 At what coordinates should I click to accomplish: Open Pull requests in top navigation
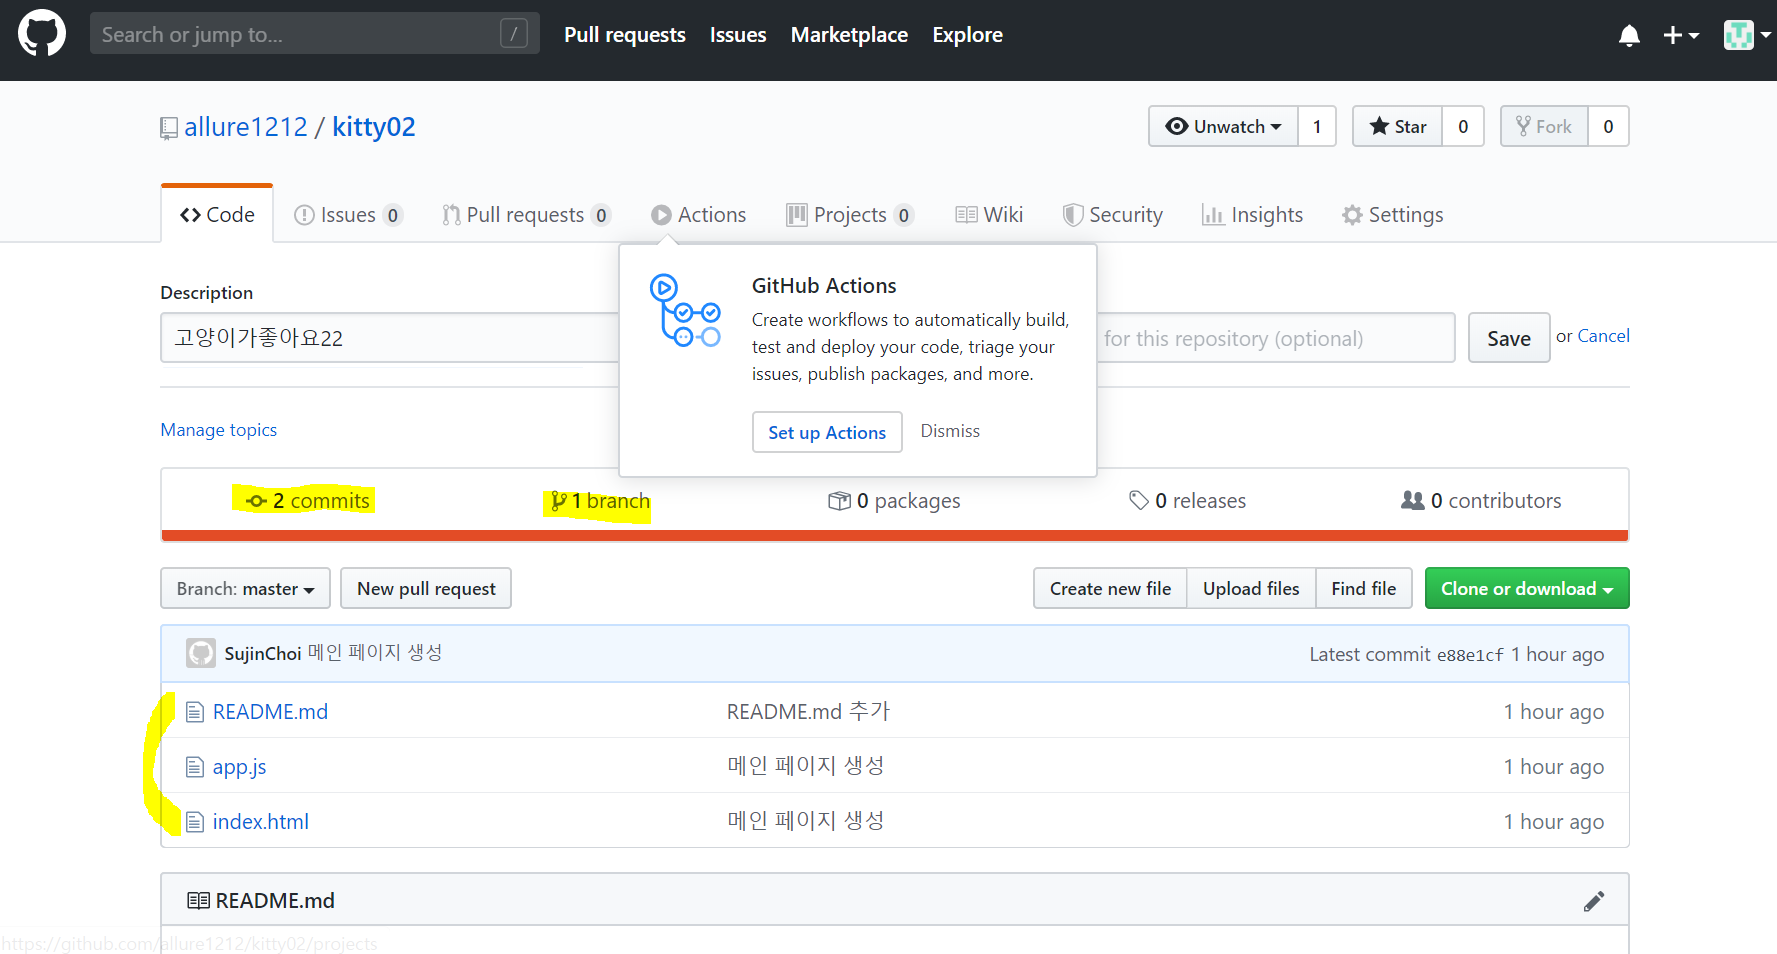(x=625, y=35)
